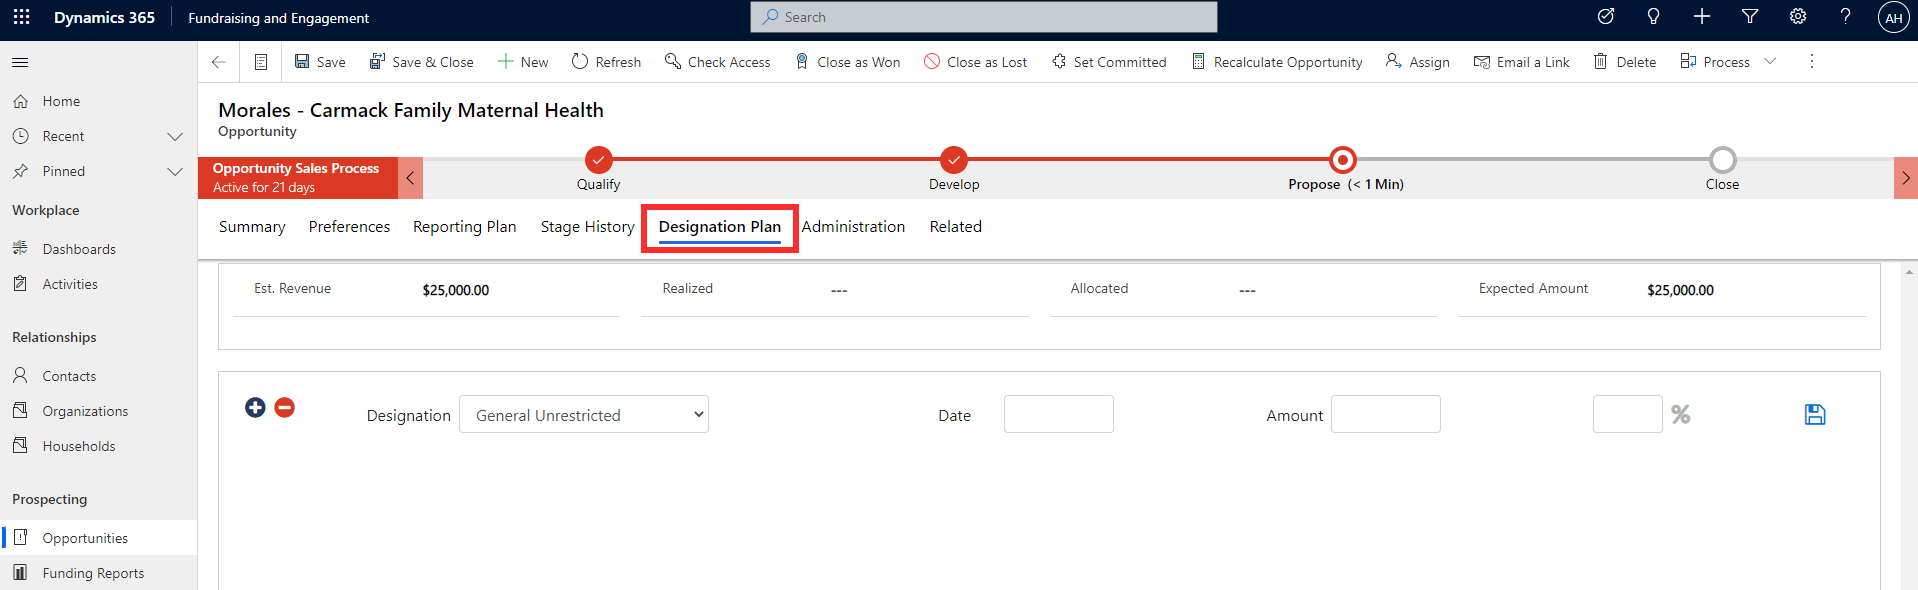Add a designation row with plus icon

click(255, 407)
